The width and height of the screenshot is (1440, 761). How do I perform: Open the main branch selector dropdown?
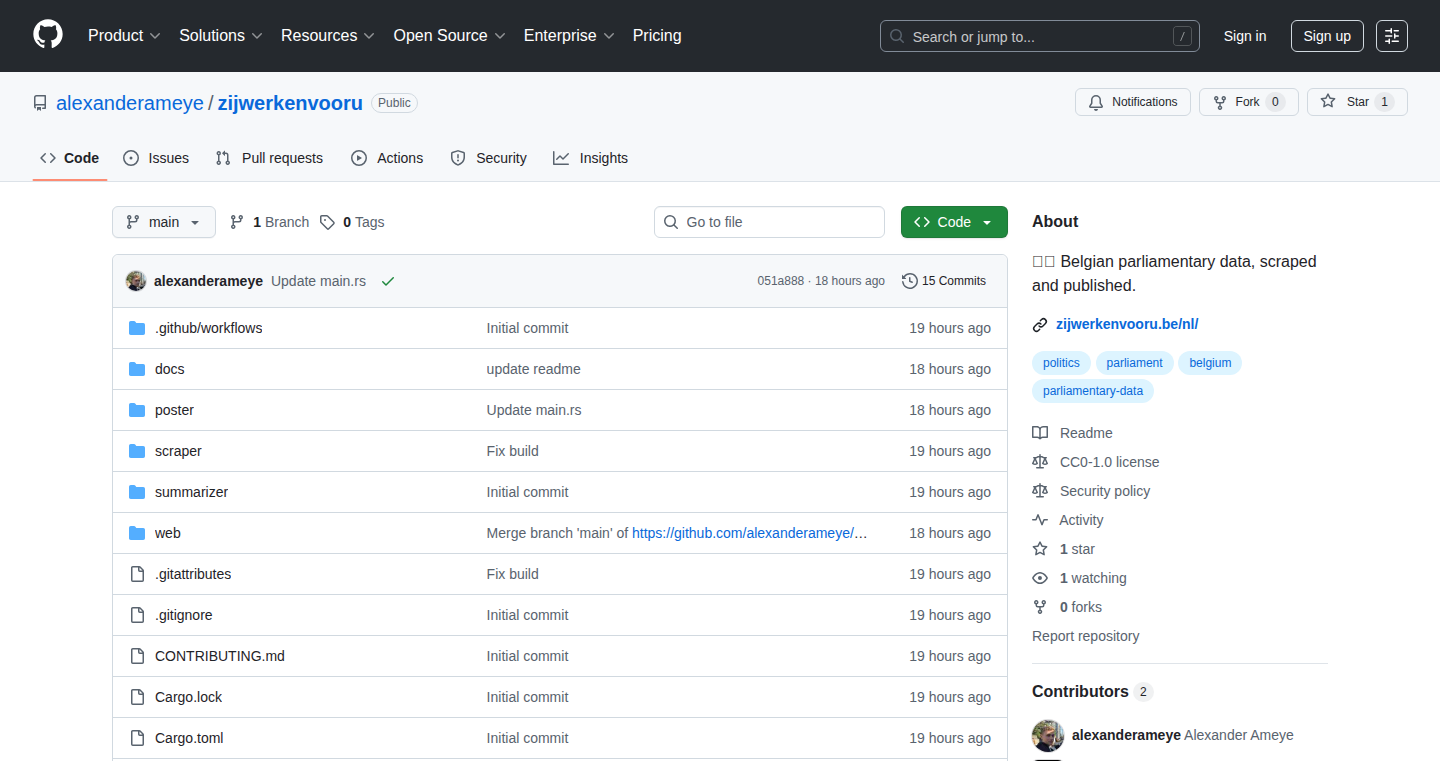coord(164,222)
